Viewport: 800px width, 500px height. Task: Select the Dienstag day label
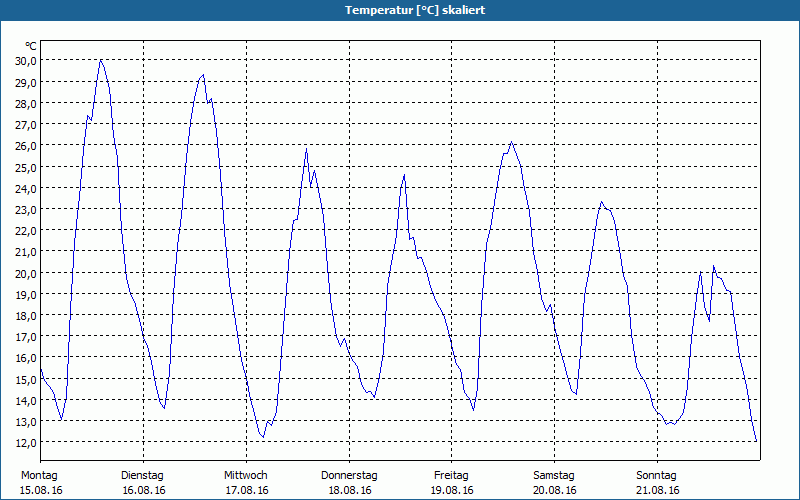142,476
